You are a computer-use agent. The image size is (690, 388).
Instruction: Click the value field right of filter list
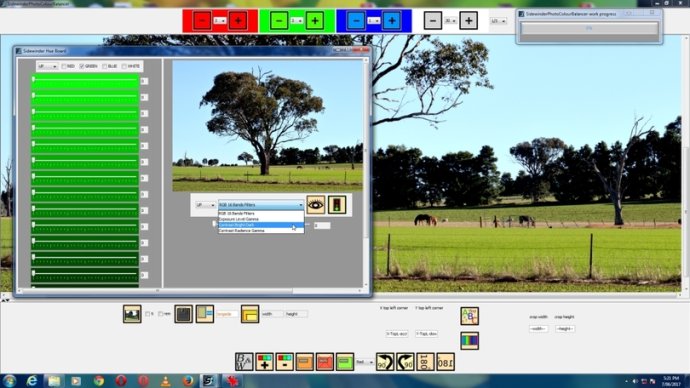tap(322, 225)
